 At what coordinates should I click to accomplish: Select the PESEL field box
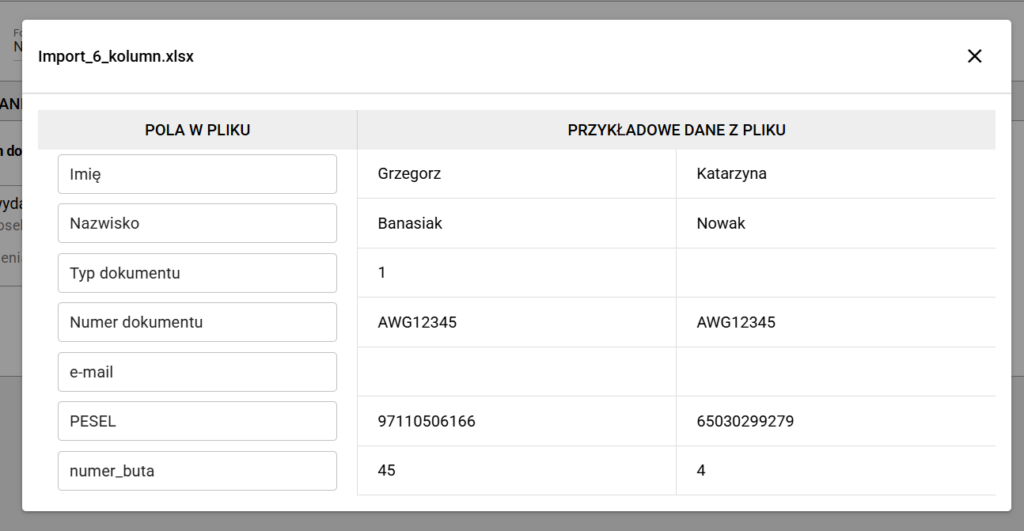pos(197,421)
